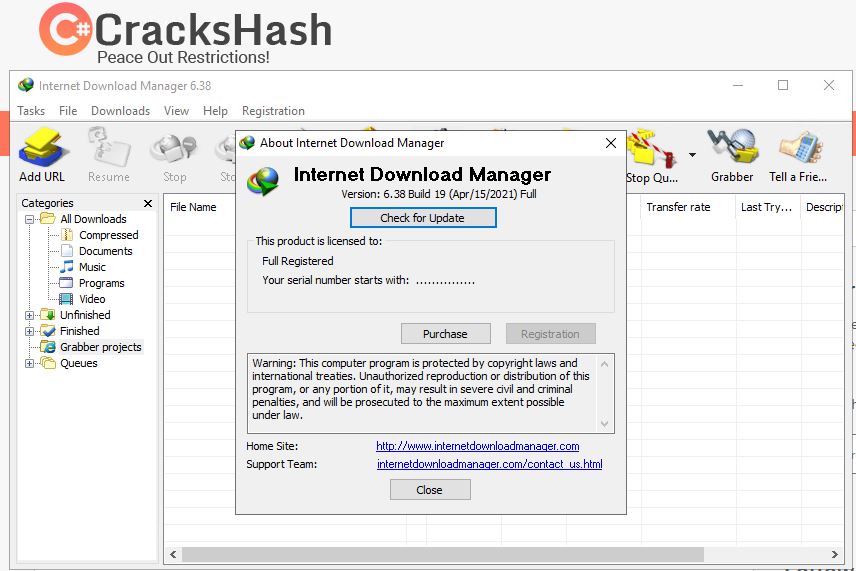Click the Unfinished folder icon
Screen dimensions: 856x571
(48, 315)
